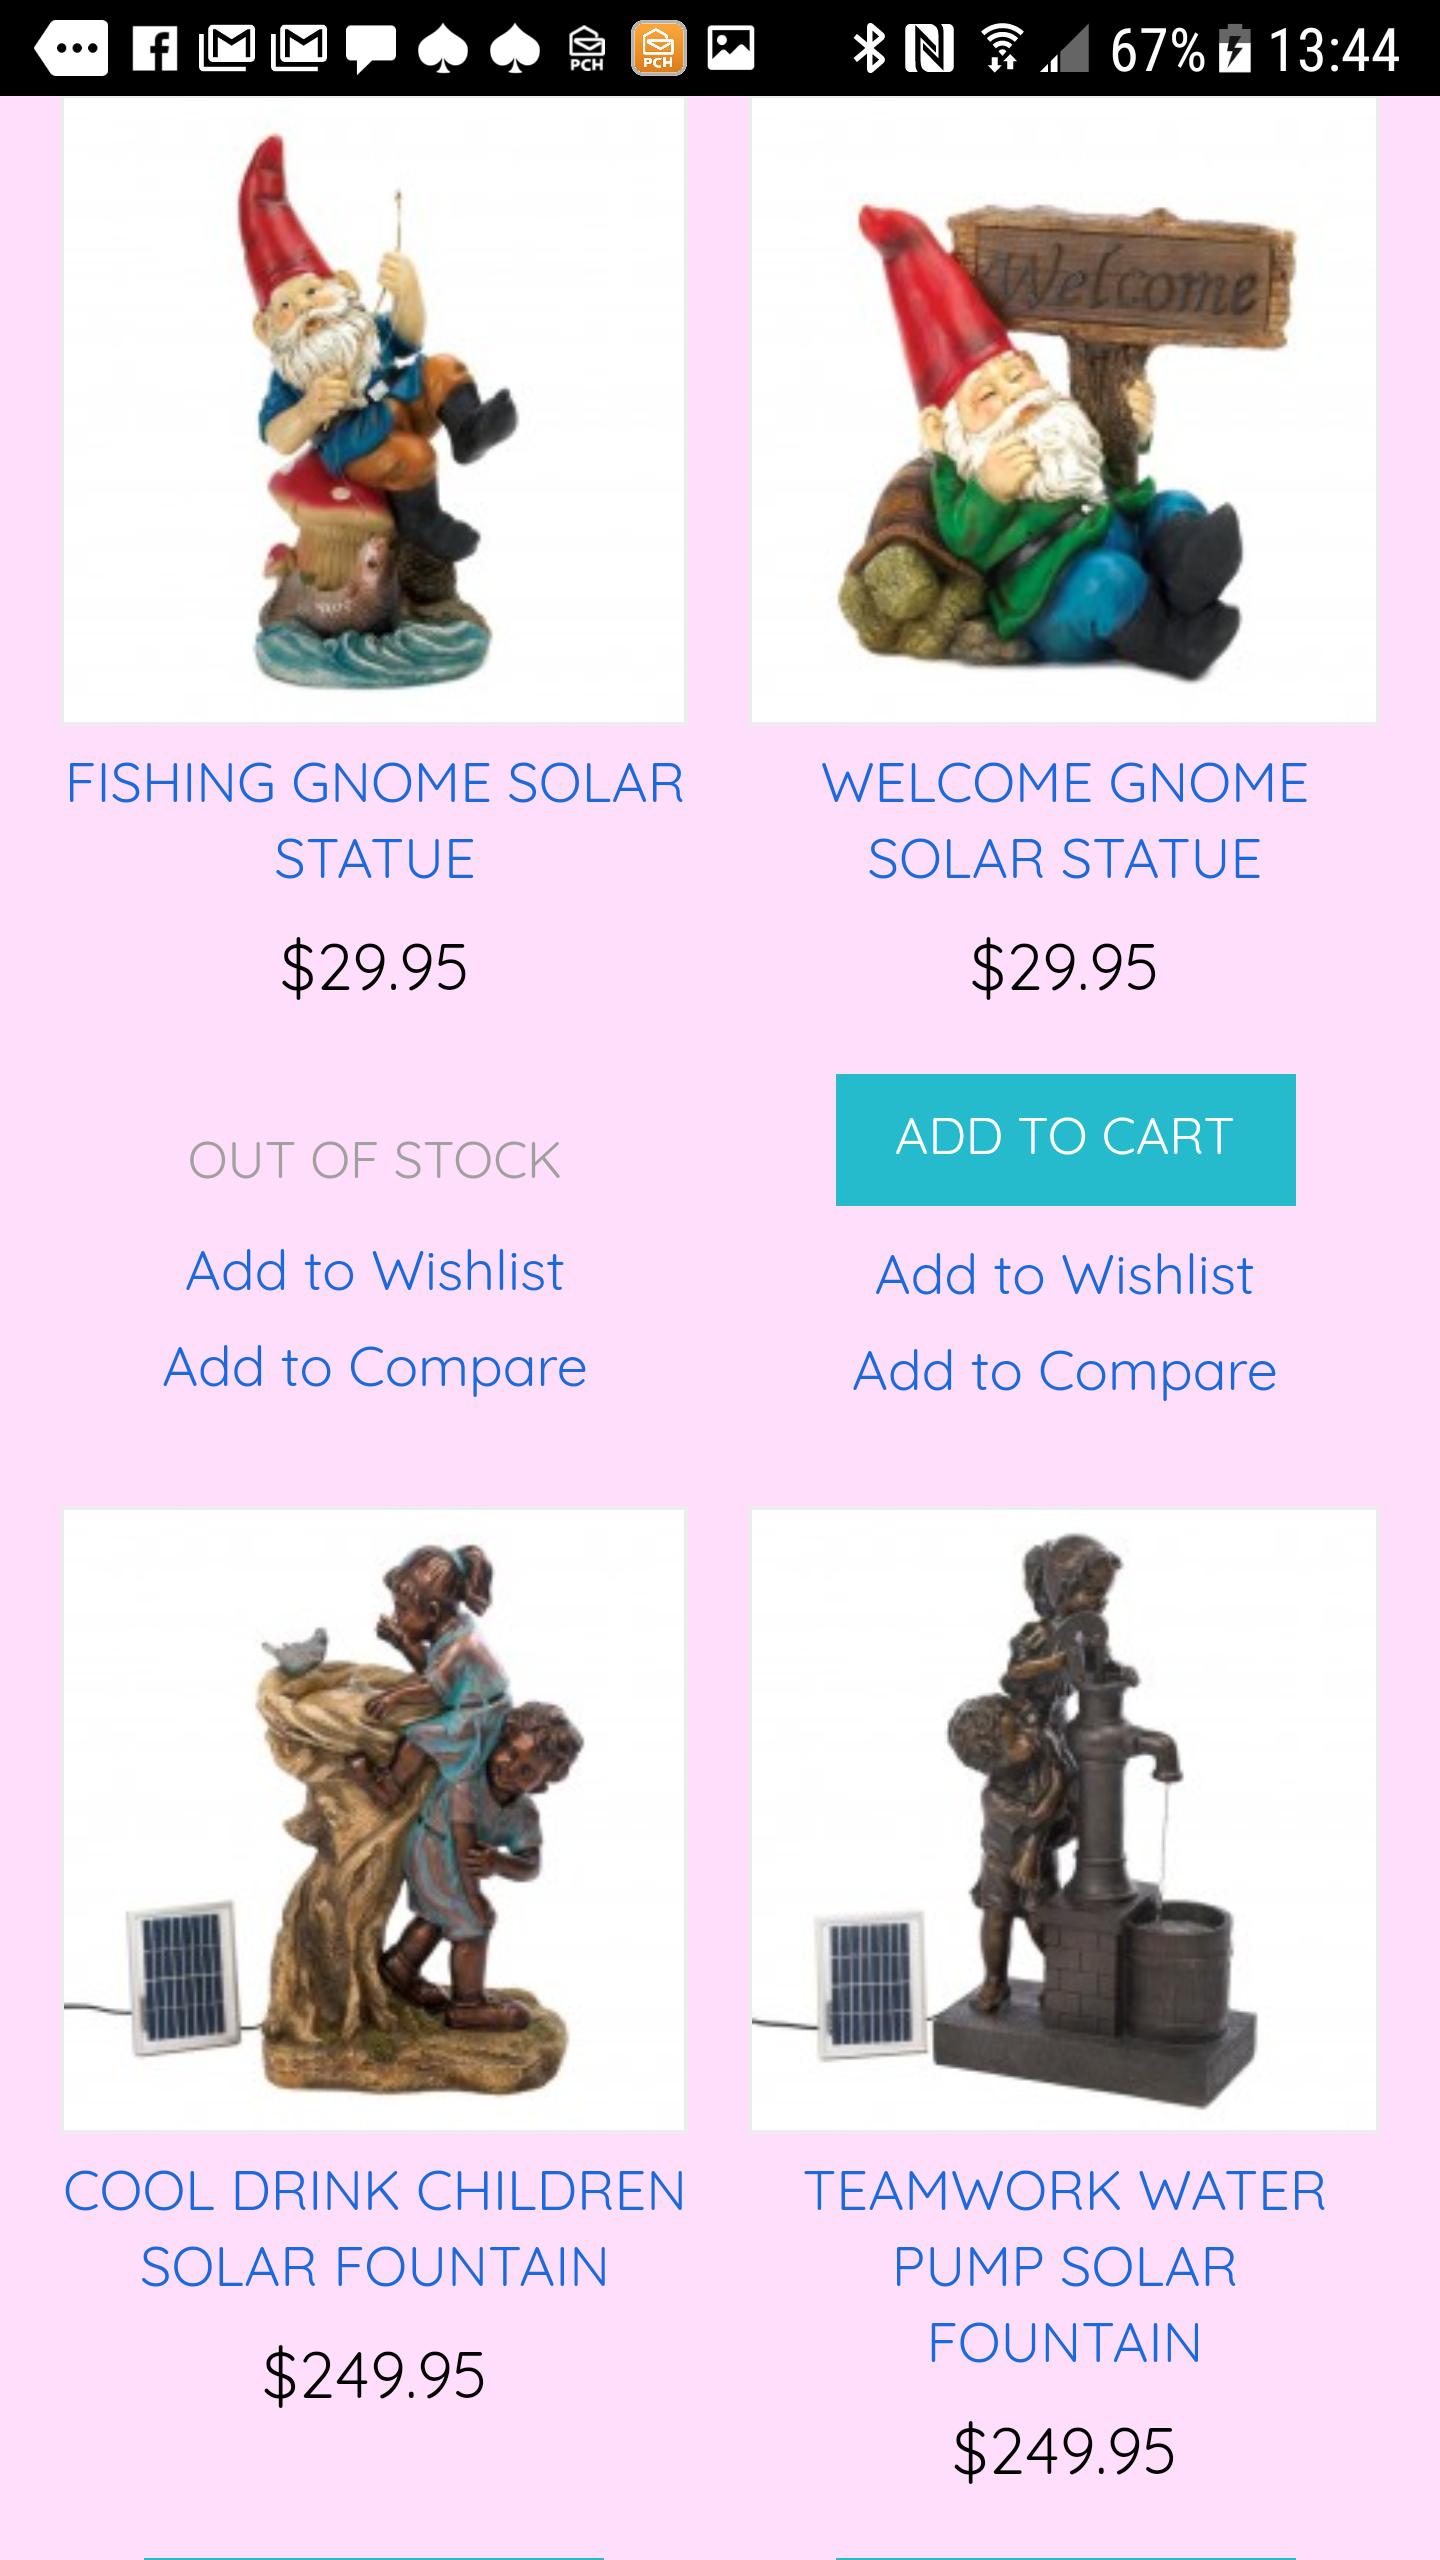Open the orange PCH app notification

pos(658,48)
